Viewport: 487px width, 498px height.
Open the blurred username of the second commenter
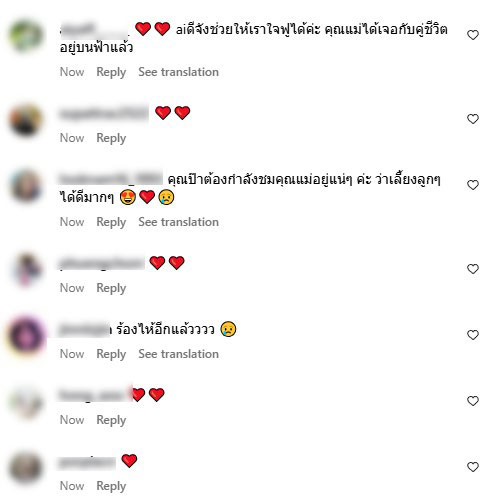click(104, 113)
